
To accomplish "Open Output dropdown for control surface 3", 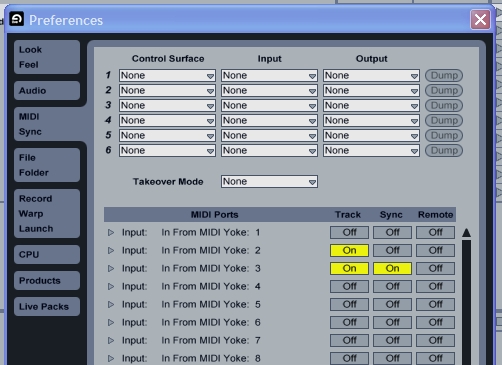I will pos(371,106).
